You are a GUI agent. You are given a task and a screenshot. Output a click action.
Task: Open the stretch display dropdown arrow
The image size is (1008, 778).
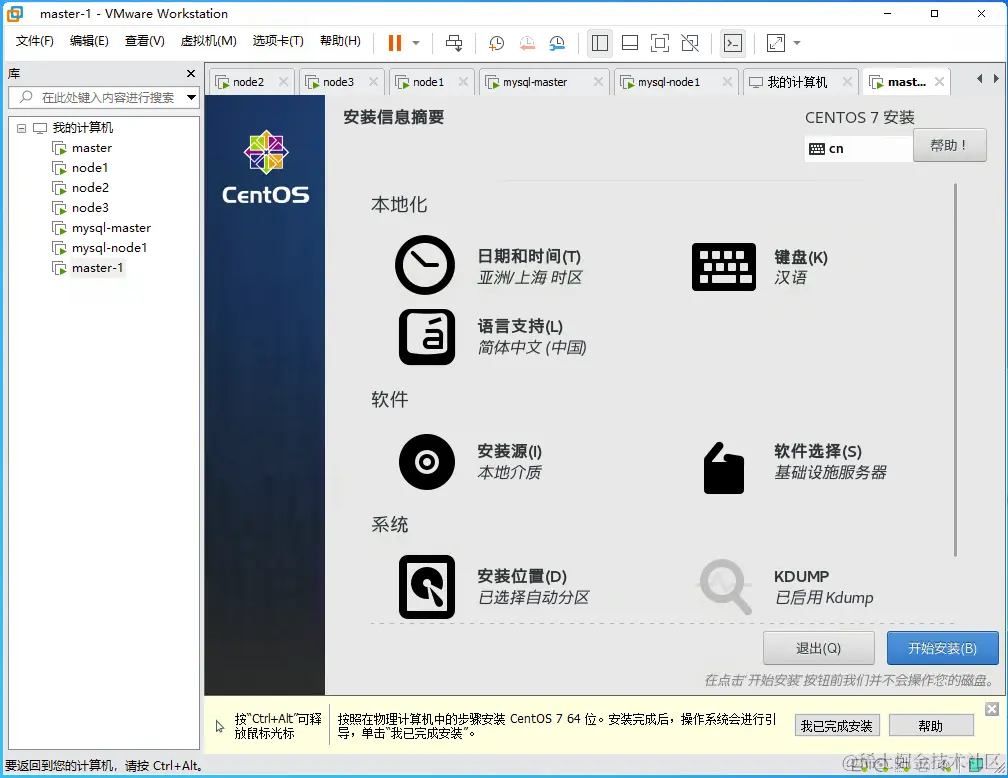point(797,43)
